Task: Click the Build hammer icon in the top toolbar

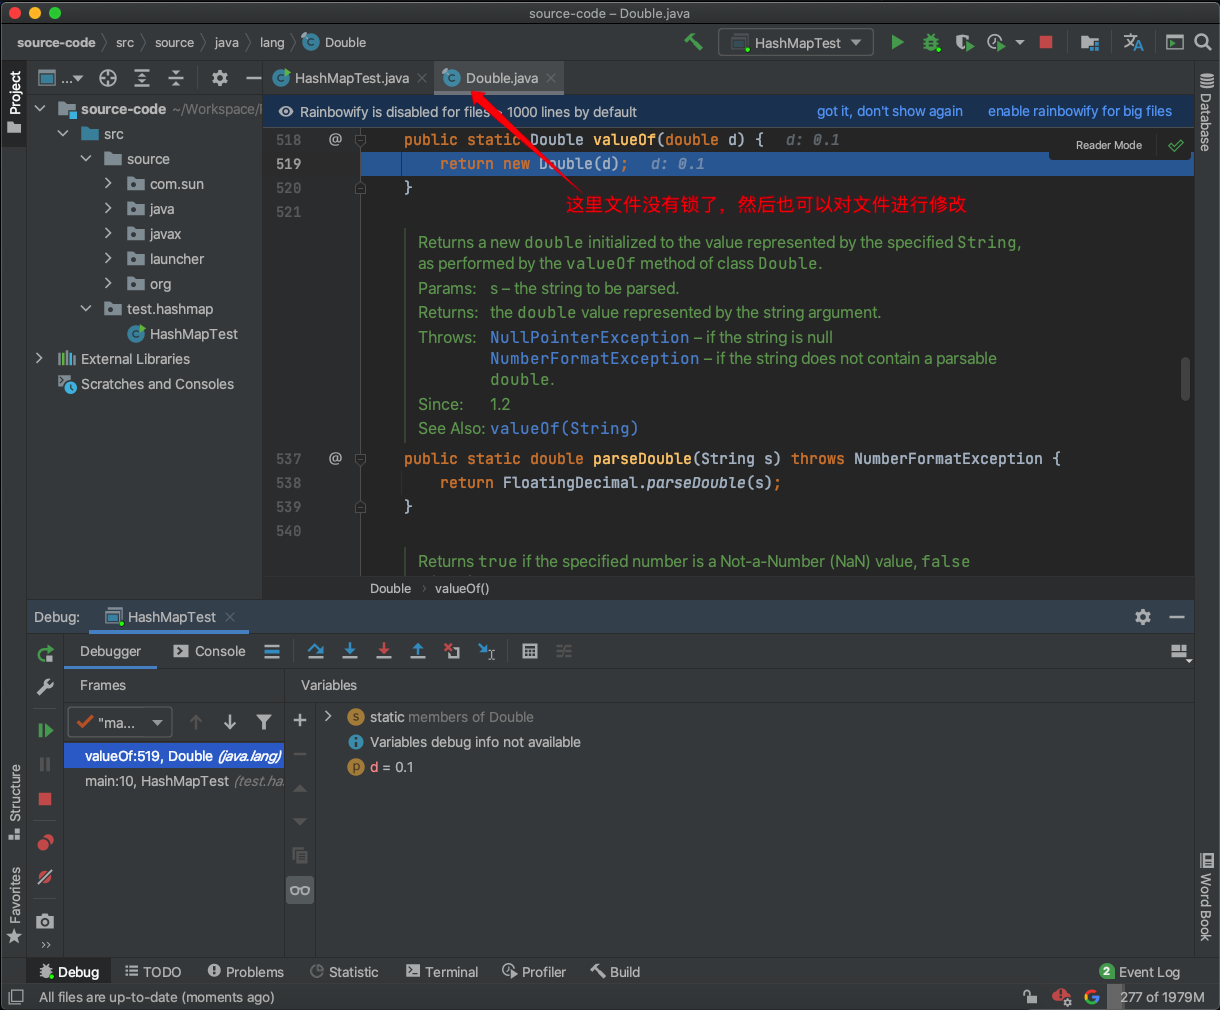Action: pos(693,42)
